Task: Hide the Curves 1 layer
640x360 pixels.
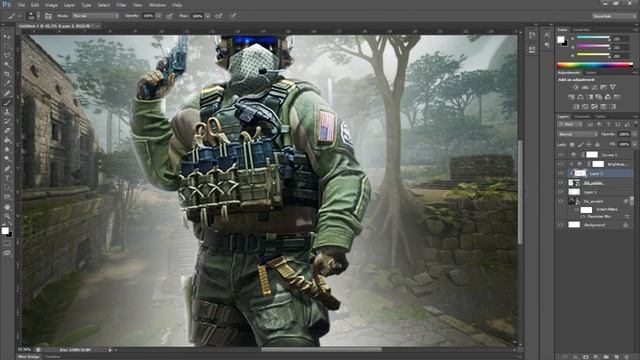Action: (561, 155)
